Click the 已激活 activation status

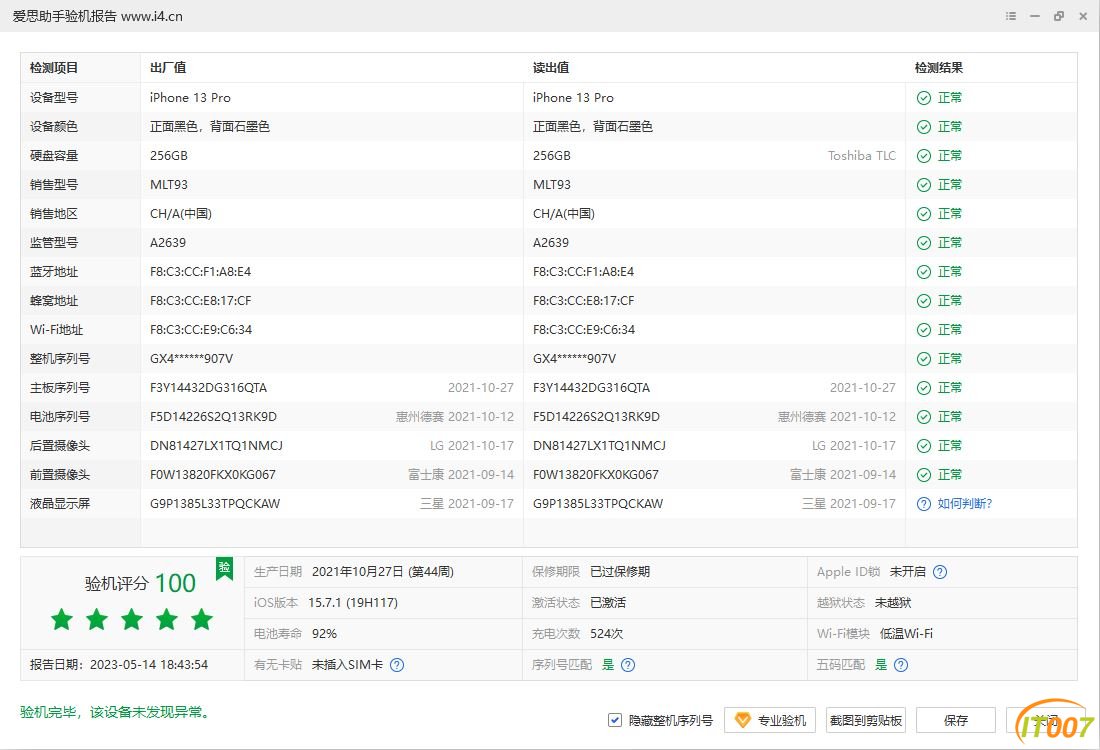tap(608, 603)
